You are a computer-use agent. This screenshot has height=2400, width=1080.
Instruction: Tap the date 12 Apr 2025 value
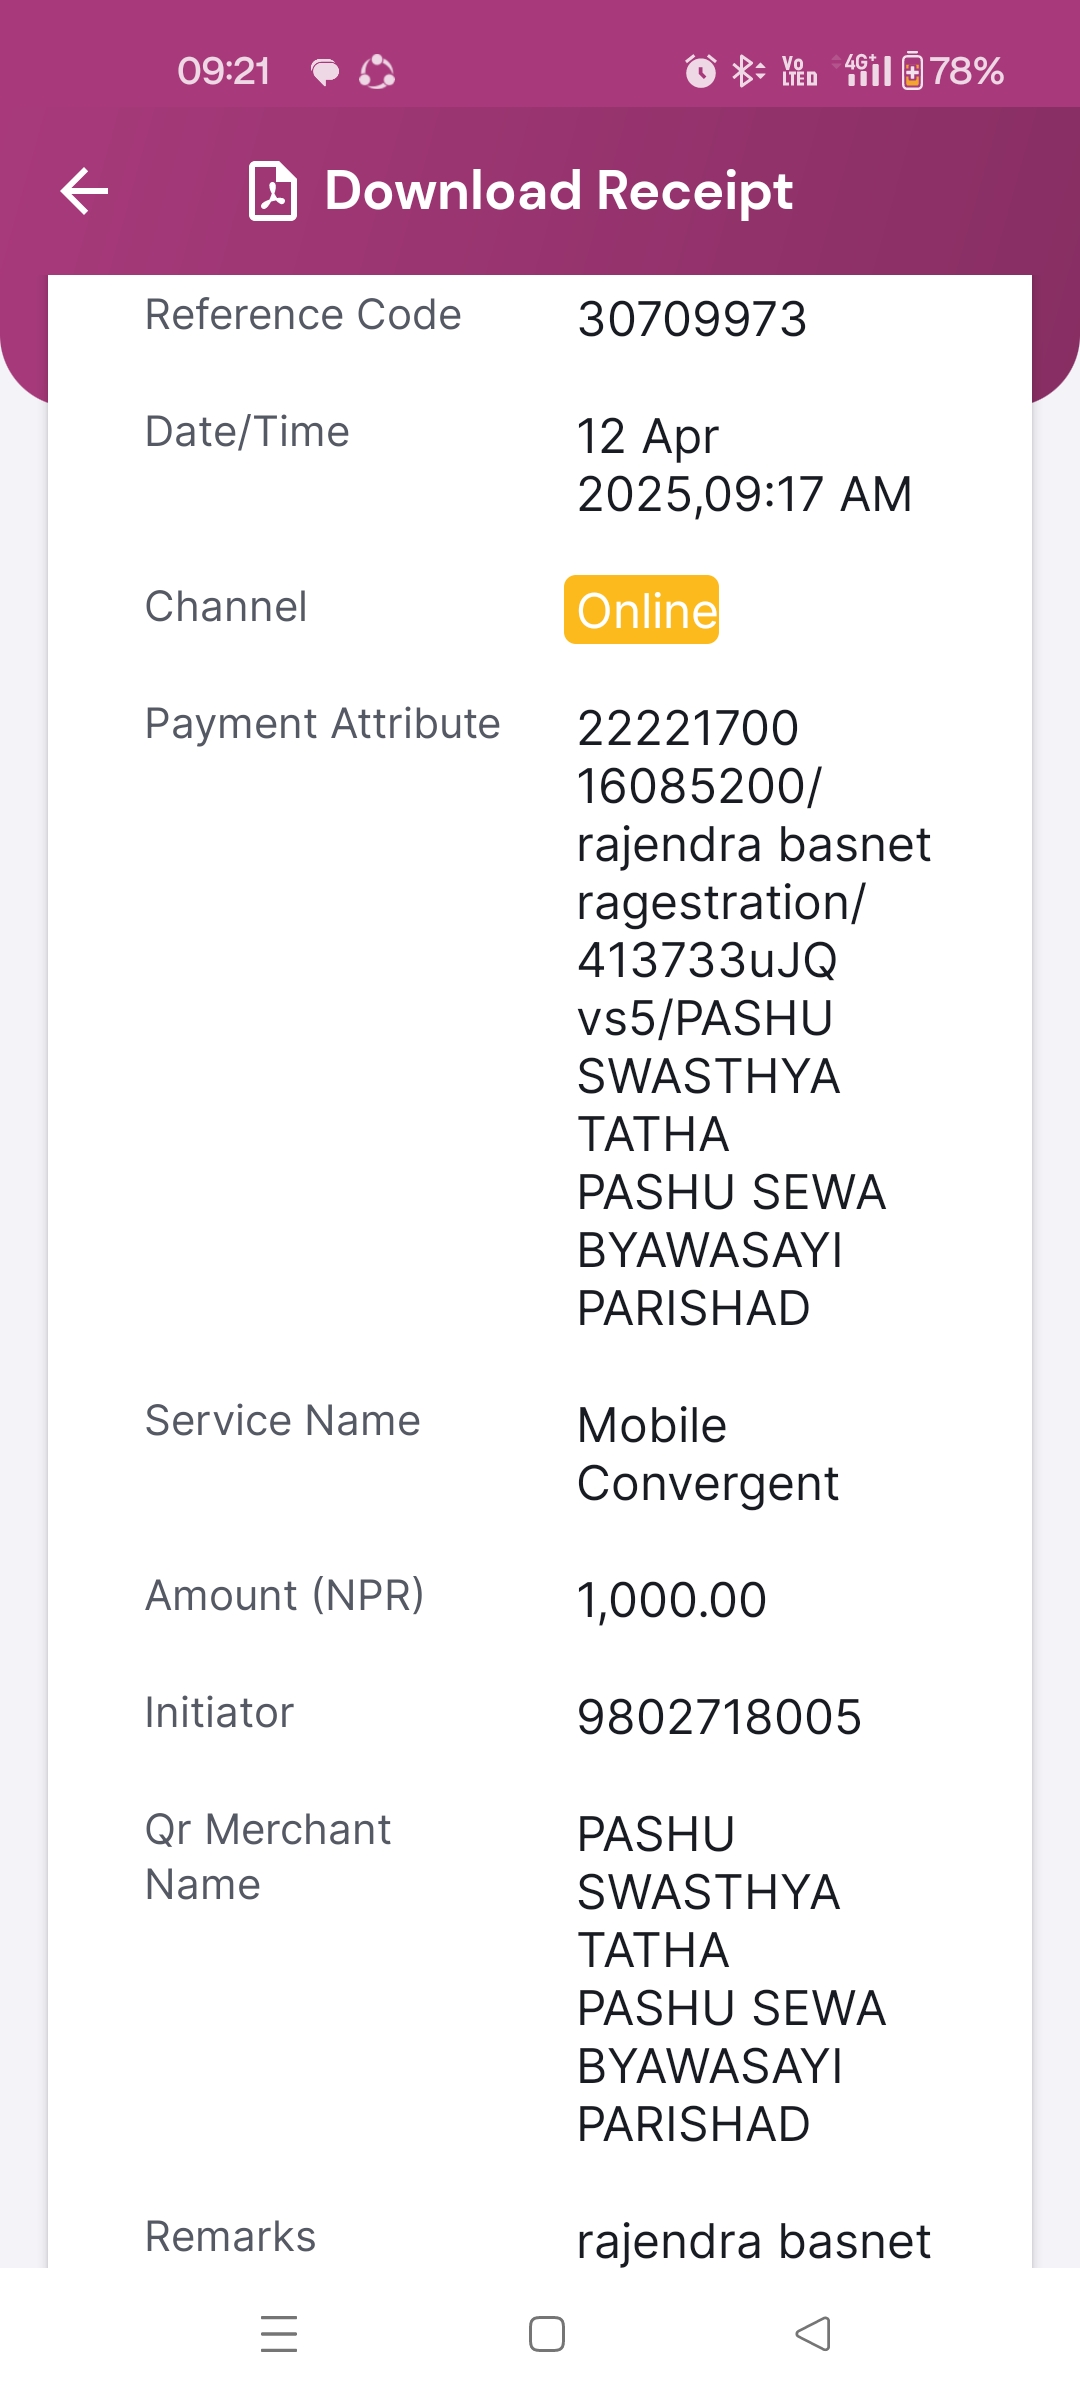745,465
